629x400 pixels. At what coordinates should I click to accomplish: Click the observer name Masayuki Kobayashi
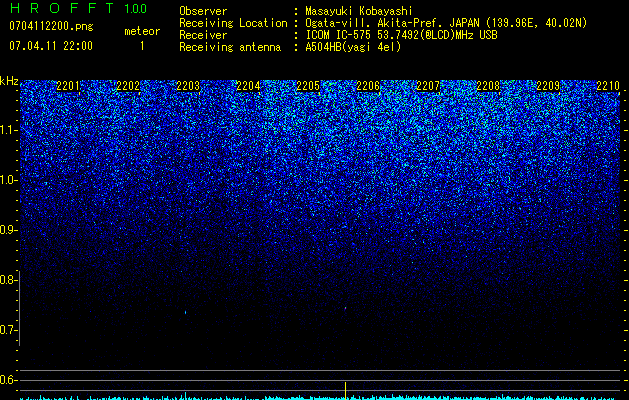(359, 11)
